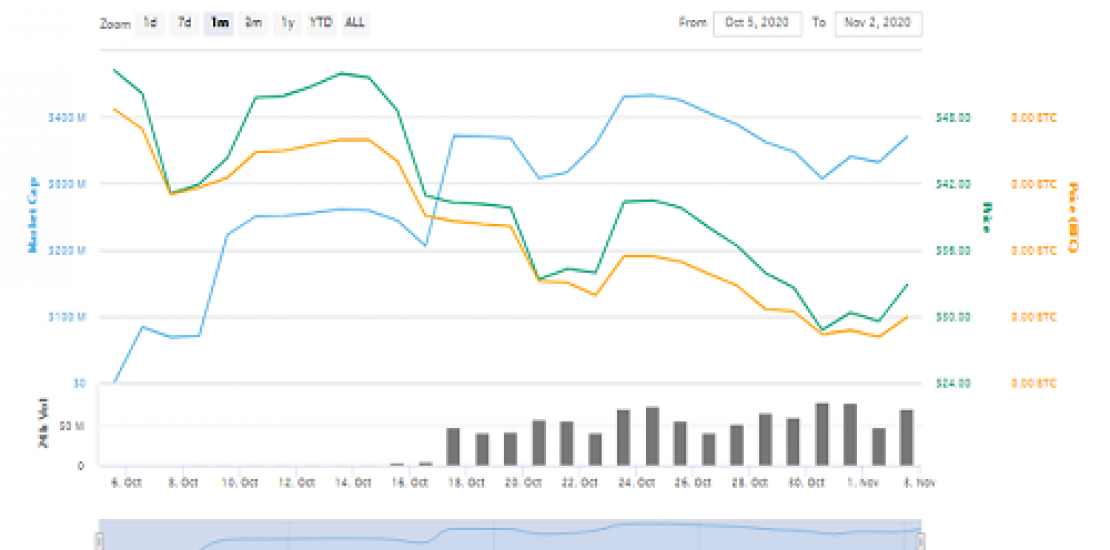The width and height of the screenshot is (1110, 550).
Task: Choose the 1y zoom option
Action: click(288, 22)
